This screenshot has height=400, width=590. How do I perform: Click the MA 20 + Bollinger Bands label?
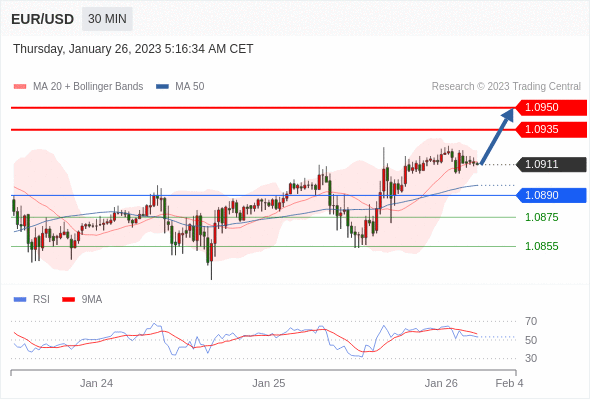pos(88,87)
